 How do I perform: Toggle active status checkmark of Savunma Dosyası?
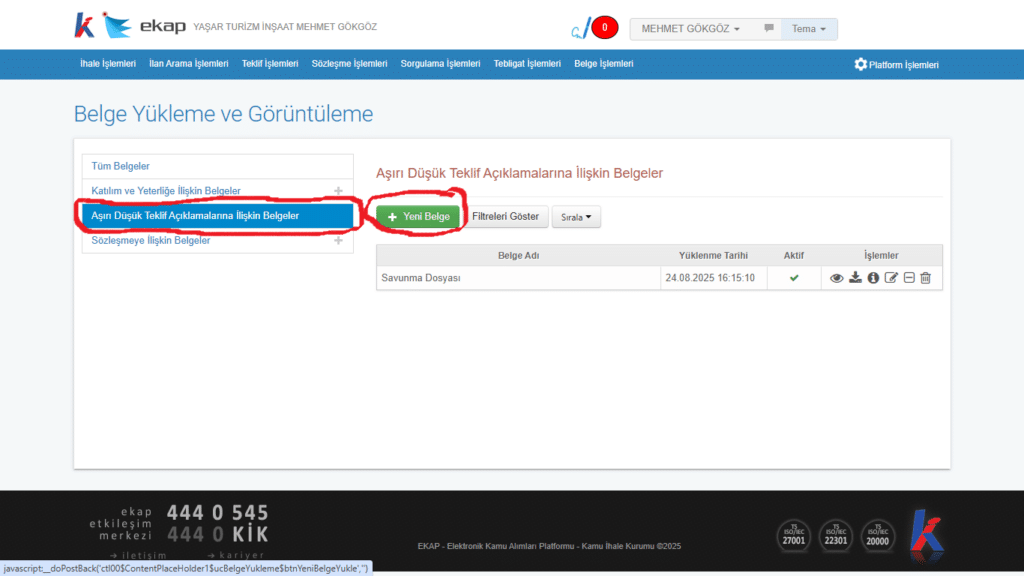point(793,278)
